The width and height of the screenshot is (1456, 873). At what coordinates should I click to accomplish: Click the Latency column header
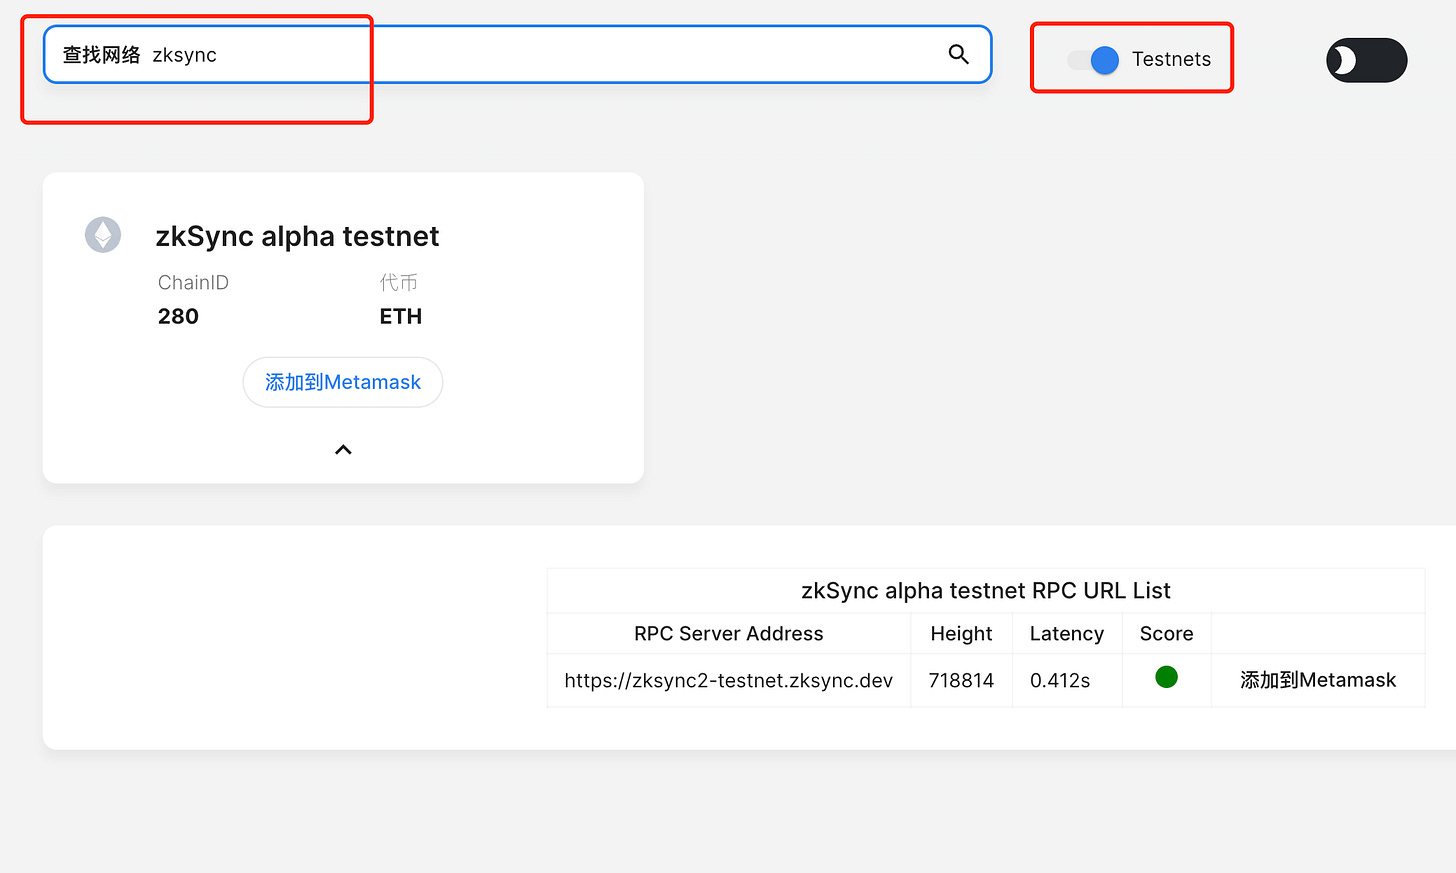1066,634
